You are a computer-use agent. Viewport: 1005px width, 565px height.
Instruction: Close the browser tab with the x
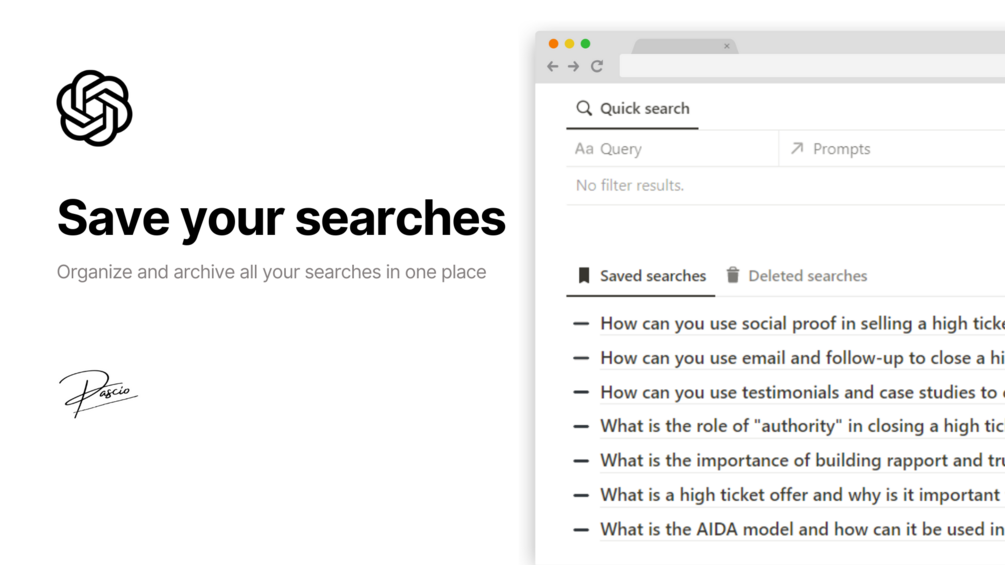click(727, 46)
